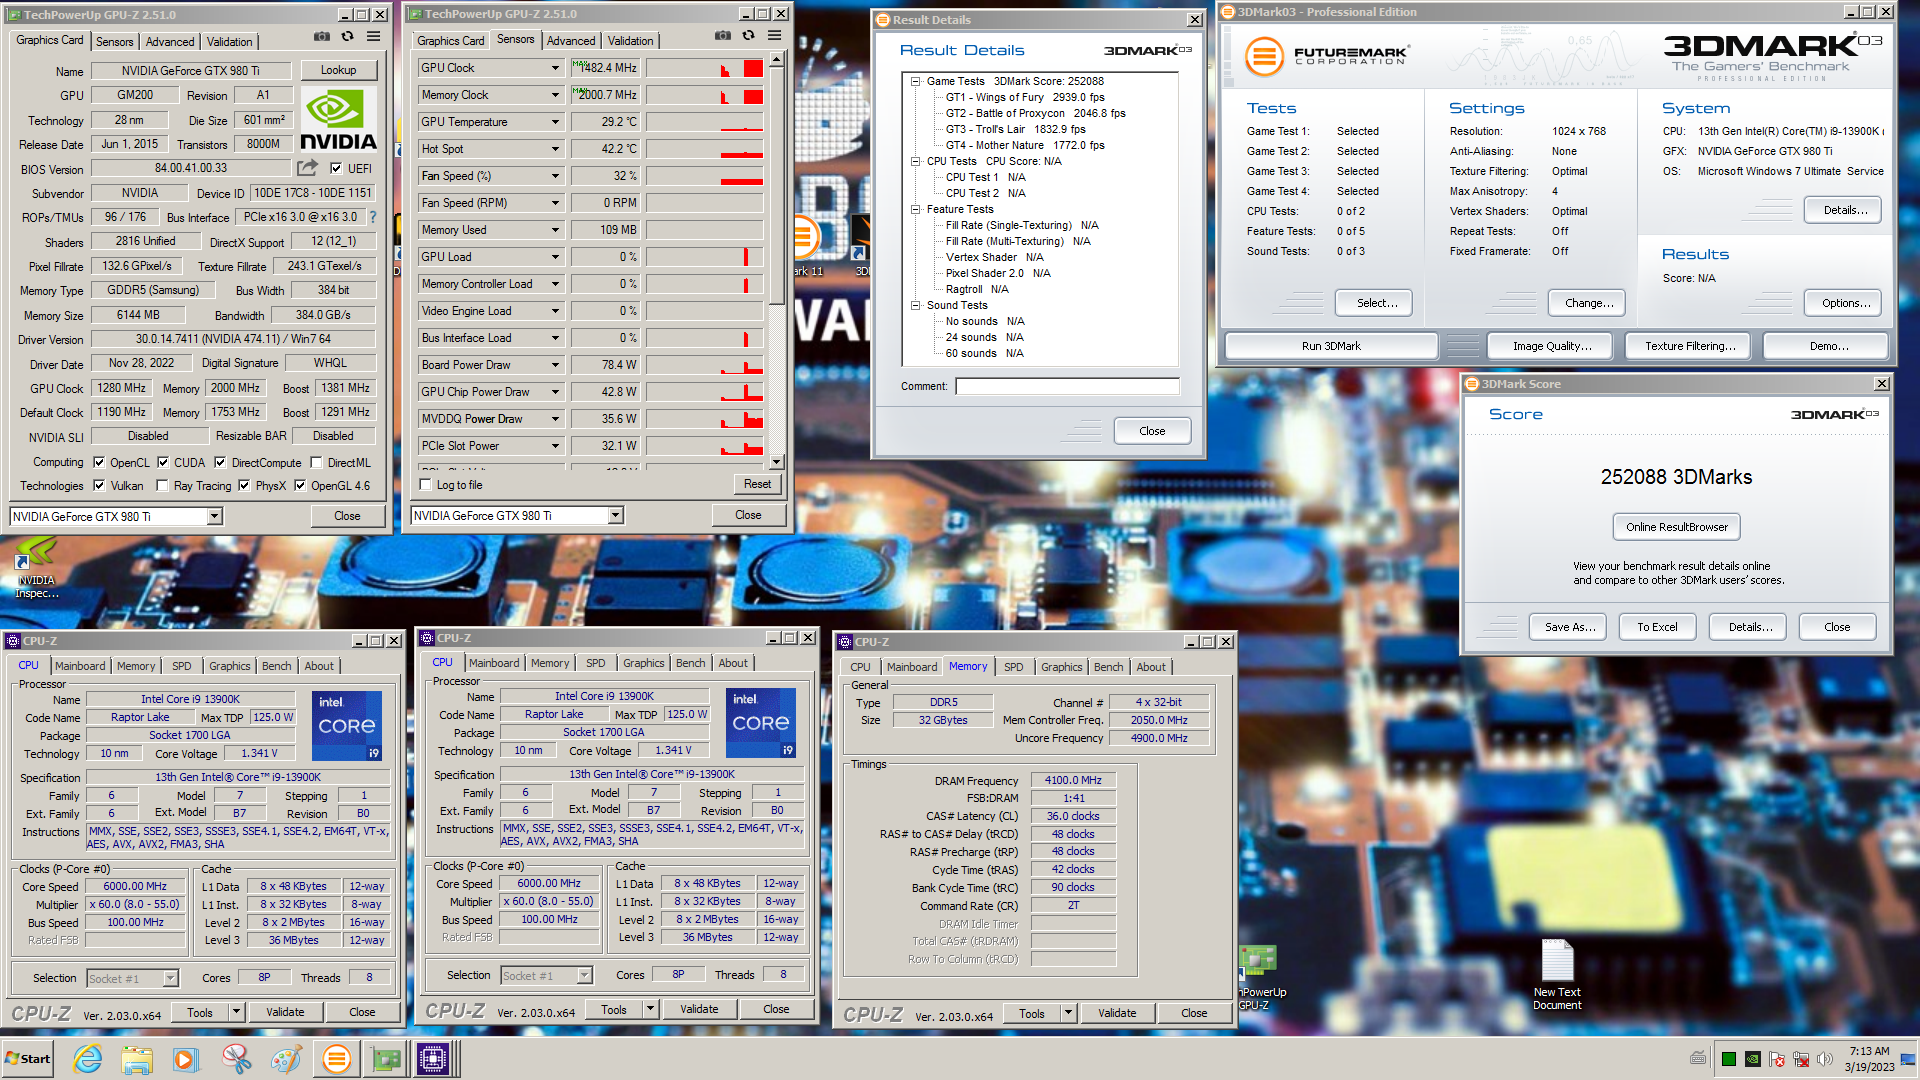1920x1080 pixels.
Task: Collapse the Game Tests tree node
Action: (915, 81)
